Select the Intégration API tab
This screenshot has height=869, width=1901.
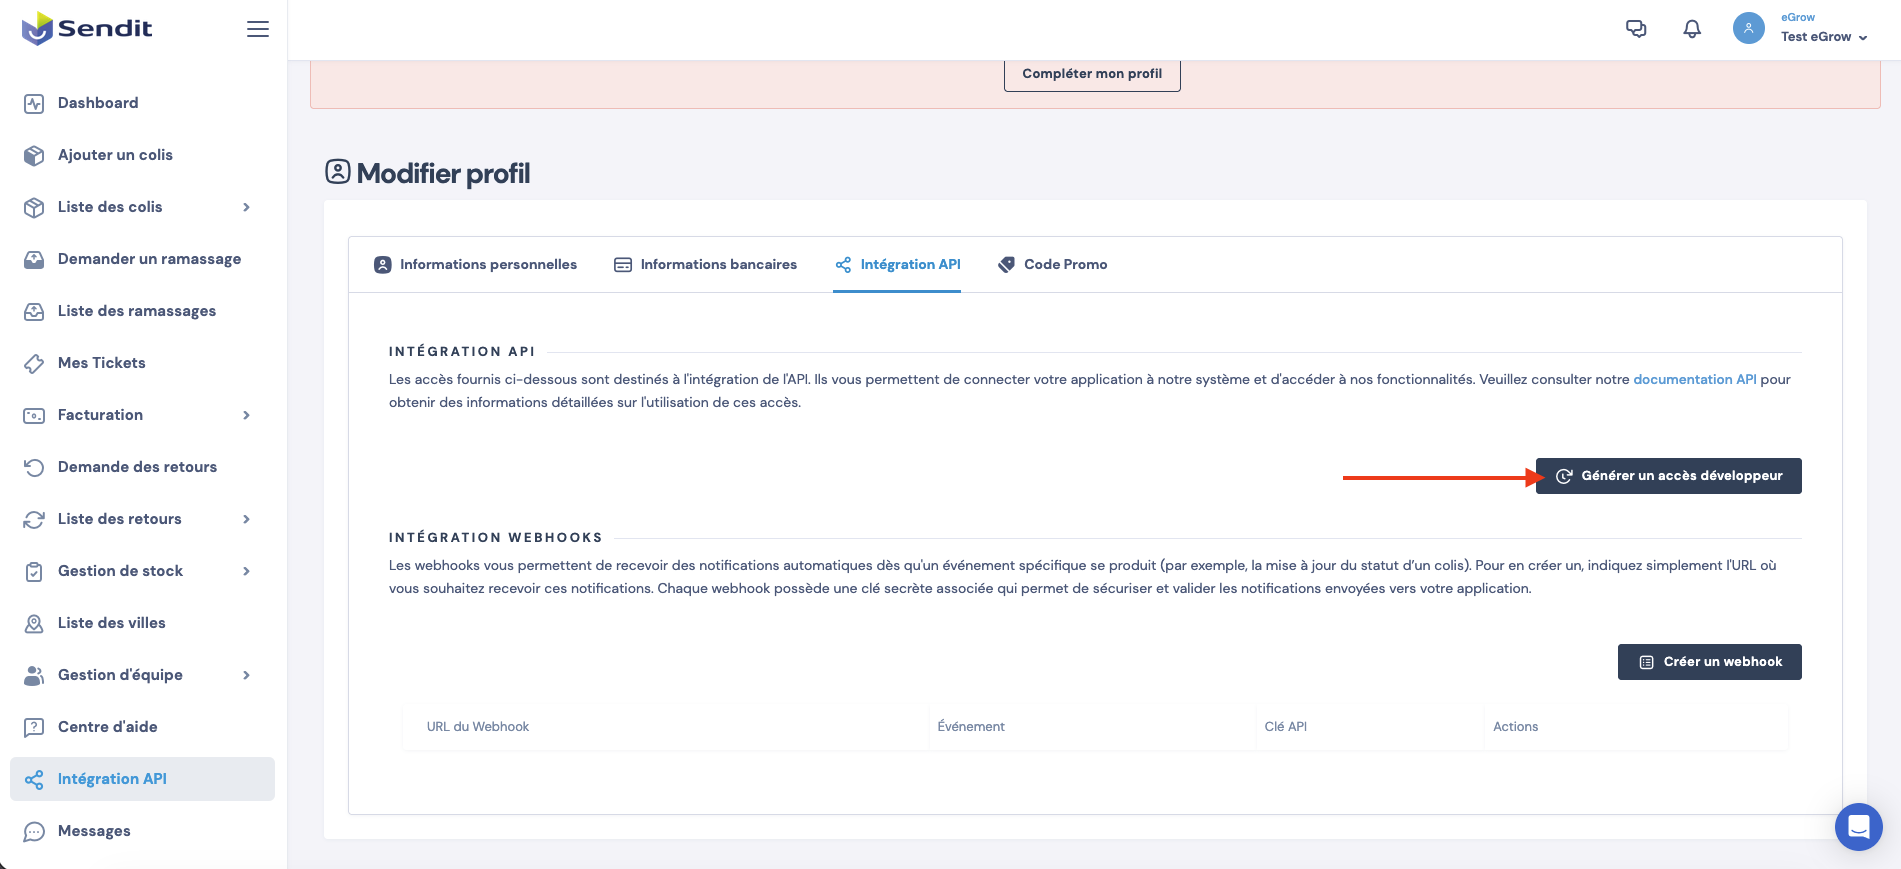(x=897, y=265)
